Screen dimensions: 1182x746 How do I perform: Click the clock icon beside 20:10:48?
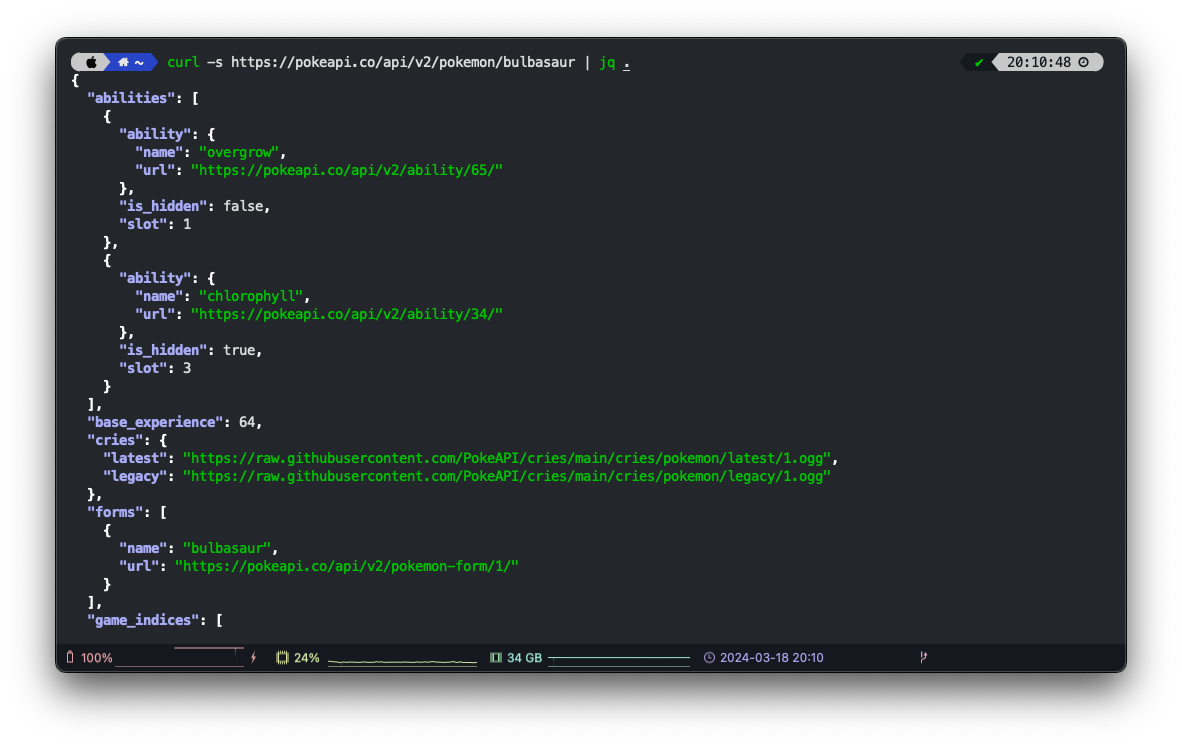point(1084,62)
